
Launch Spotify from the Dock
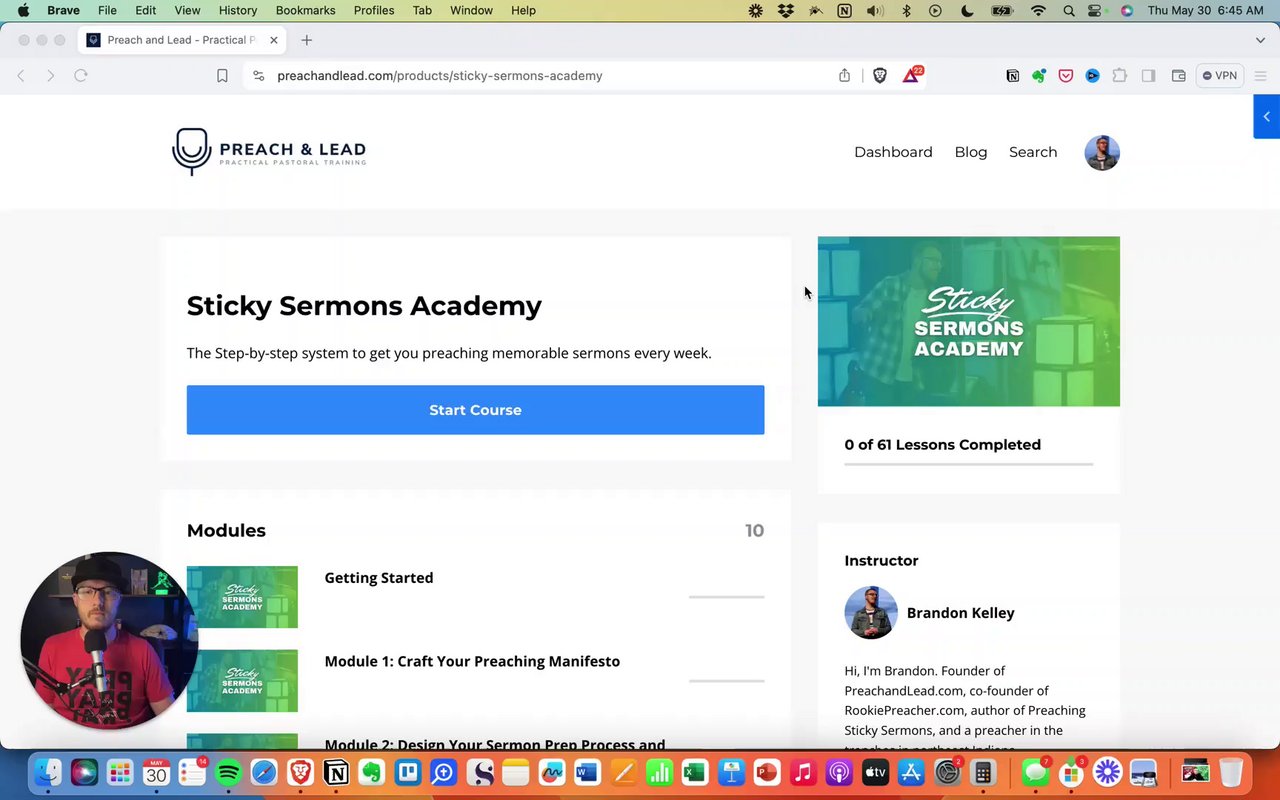click(x=228, y=773)
